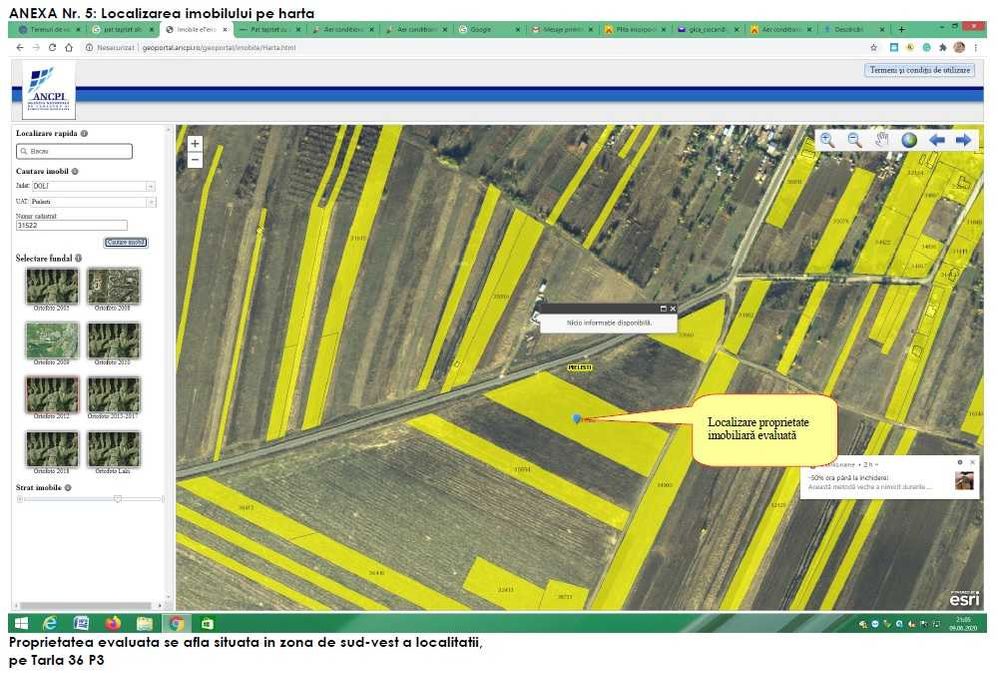Click the blue location marker on map
Screen dimensions: 1000x673
[x=577, y=418]
